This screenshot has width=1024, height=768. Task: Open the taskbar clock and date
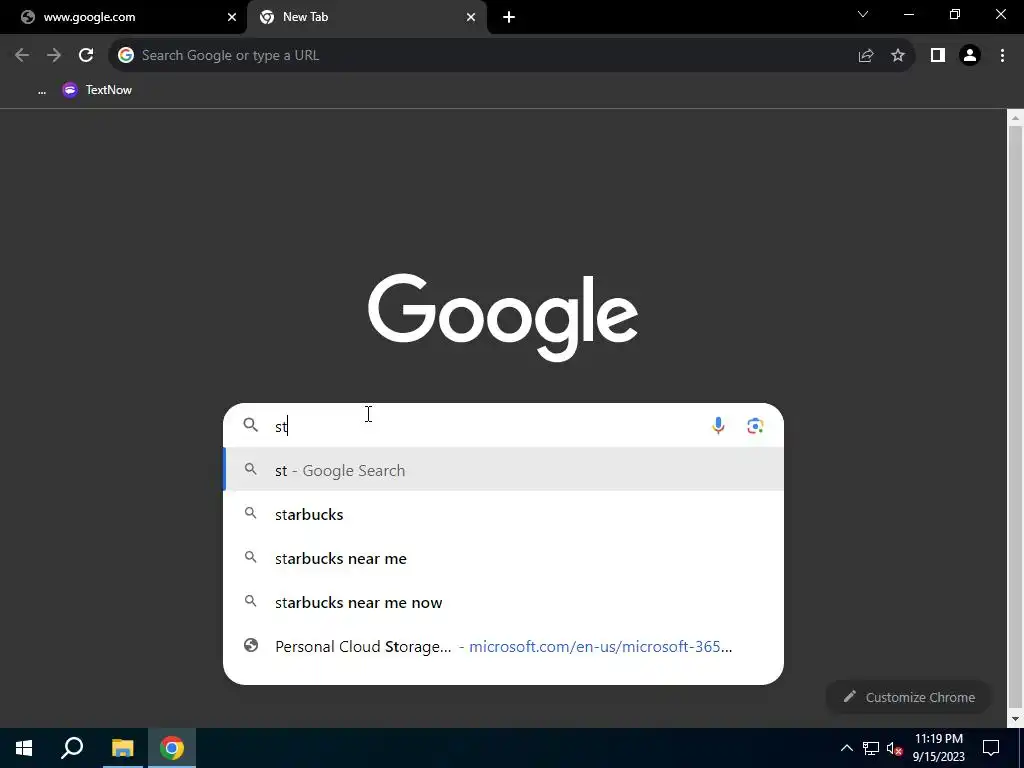coord(938,748)
